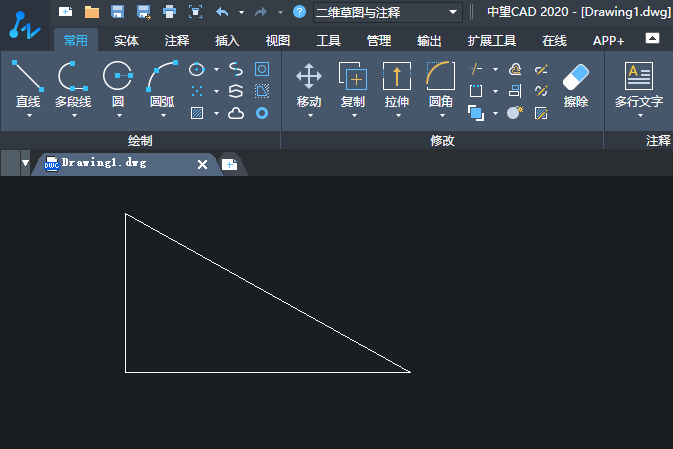This screenshot has width=673, height=449.
Task: Open the Multiline Text (多行文字) tool
Action: 639,85
